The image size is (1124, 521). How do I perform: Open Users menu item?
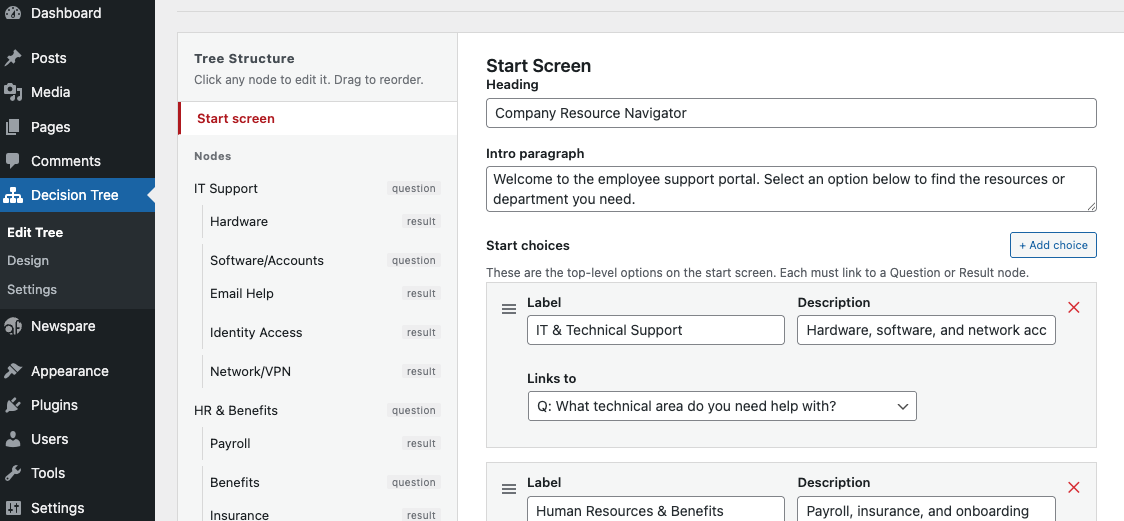[77, 439]
